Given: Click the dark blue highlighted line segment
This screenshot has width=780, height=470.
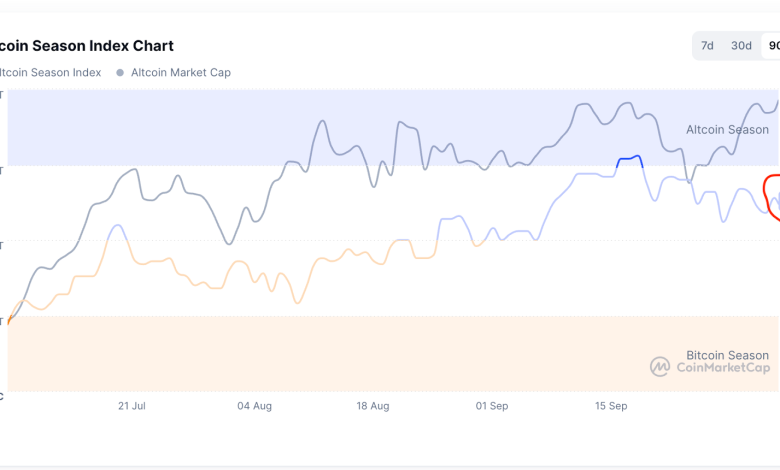Looking at the screenshot, I should click(x=630, y=159).
